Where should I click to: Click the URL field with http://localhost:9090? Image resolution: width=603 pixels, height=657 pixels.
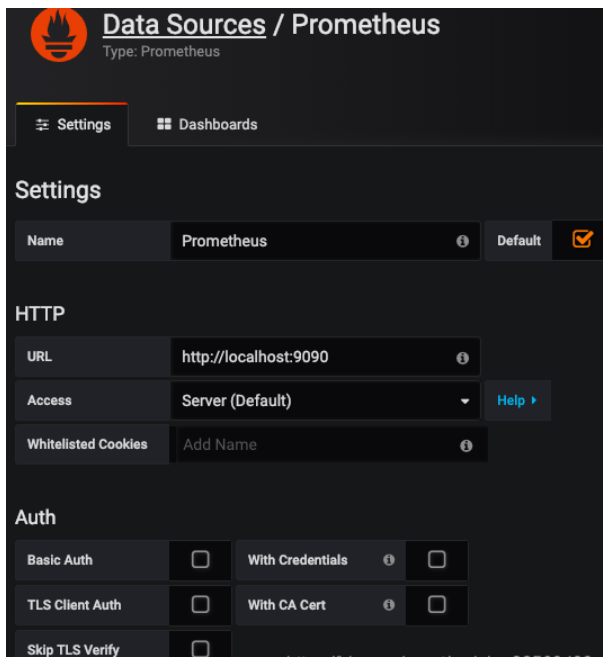point(325,357)
